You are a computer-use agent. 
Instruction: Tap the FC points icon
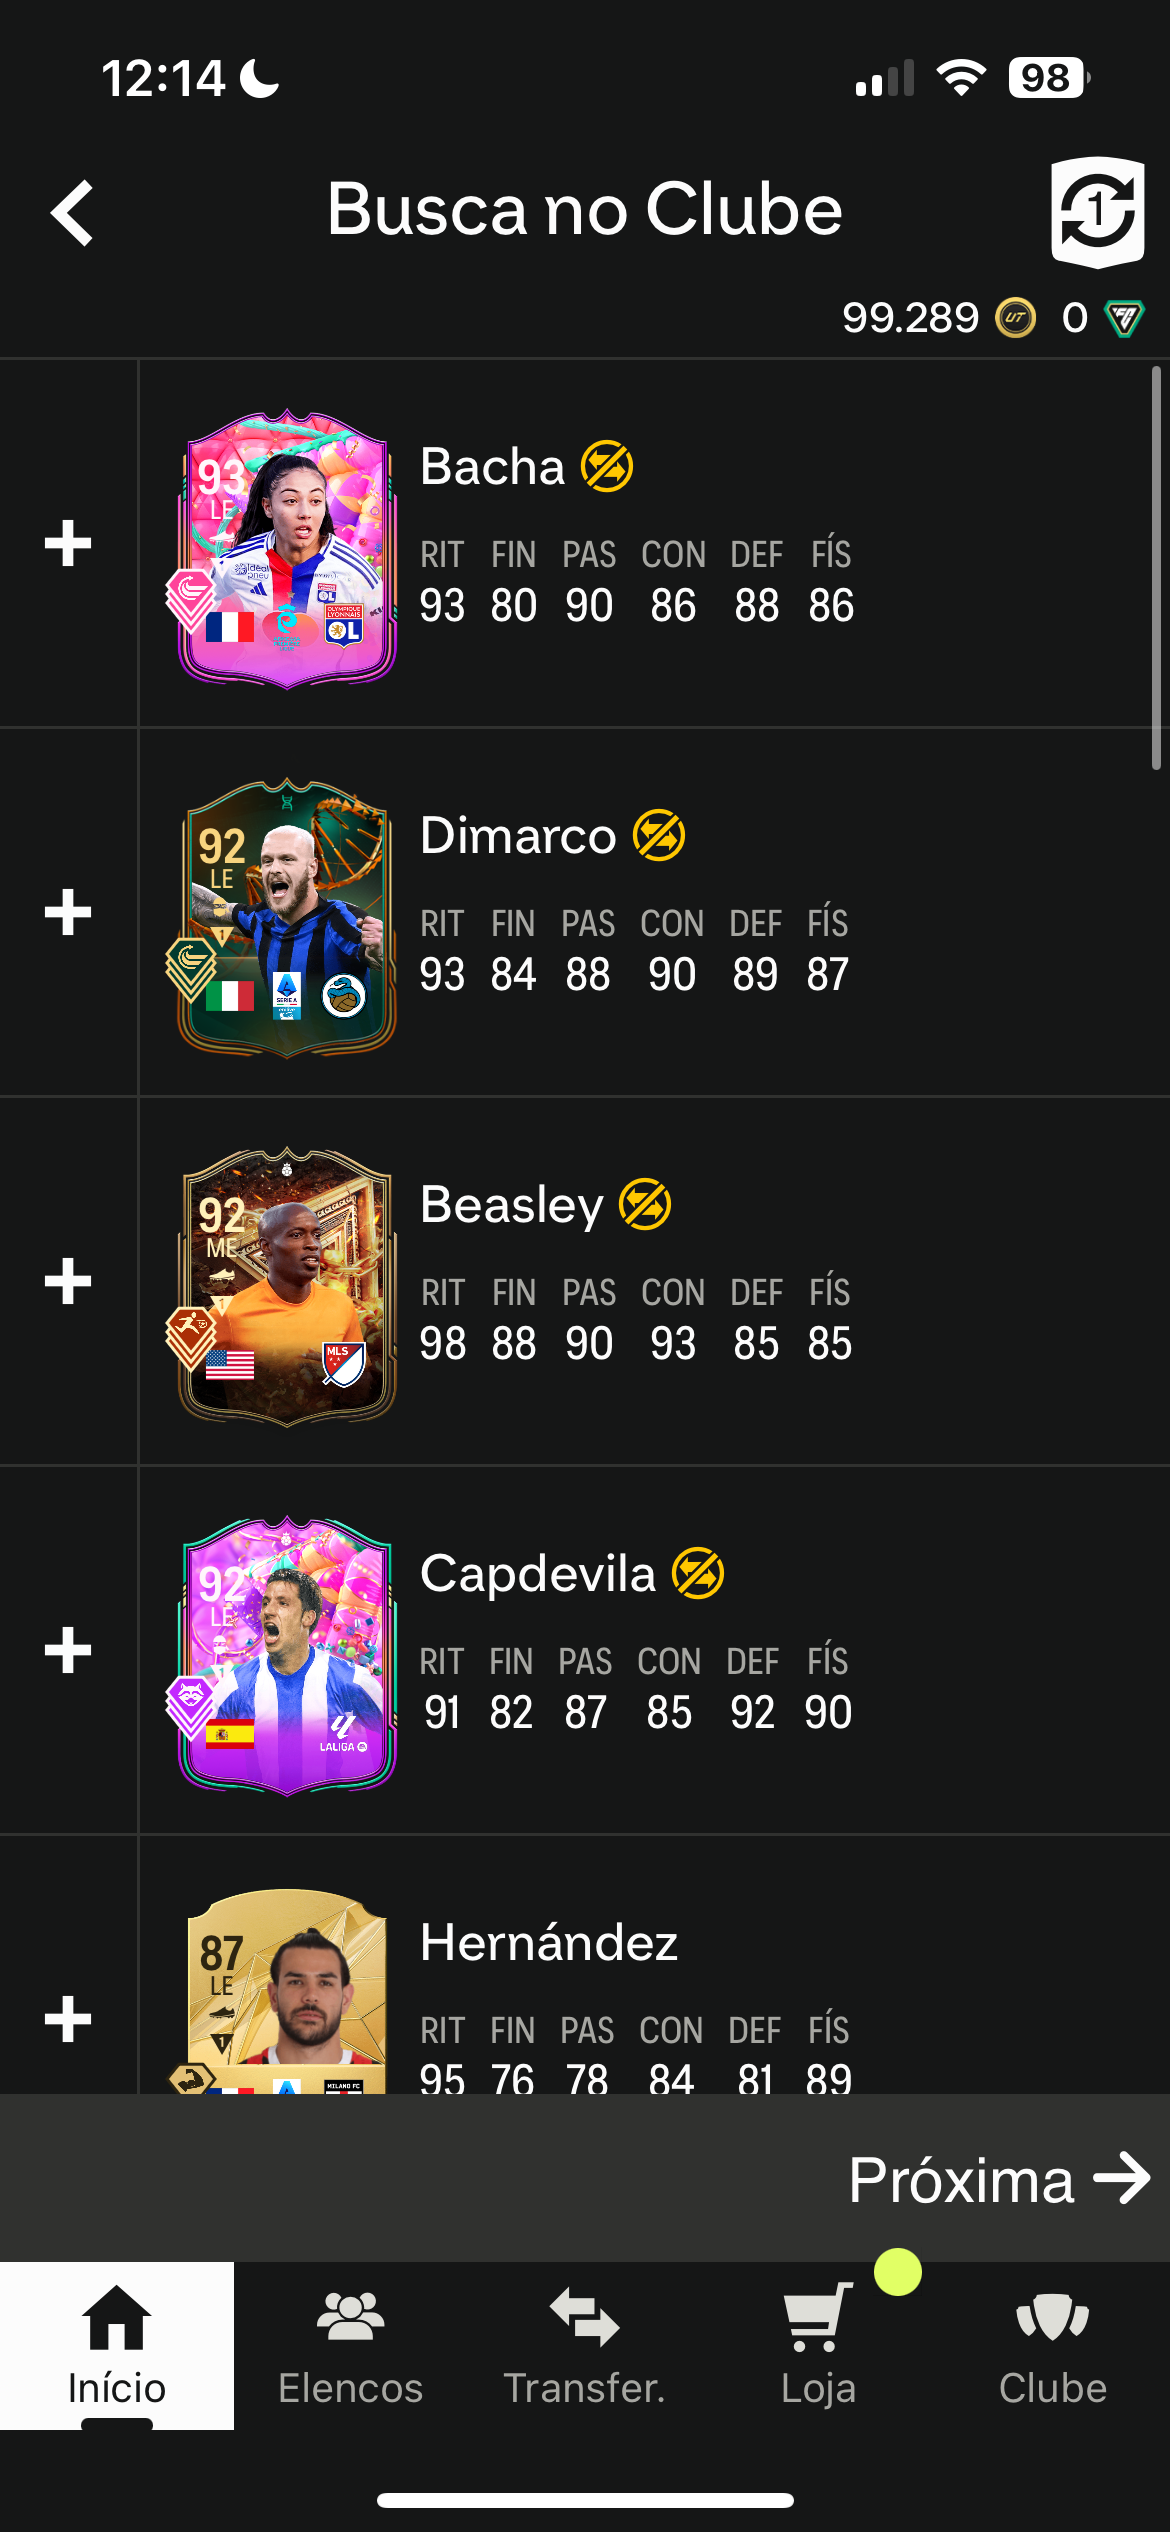(x=1124, y=318)
